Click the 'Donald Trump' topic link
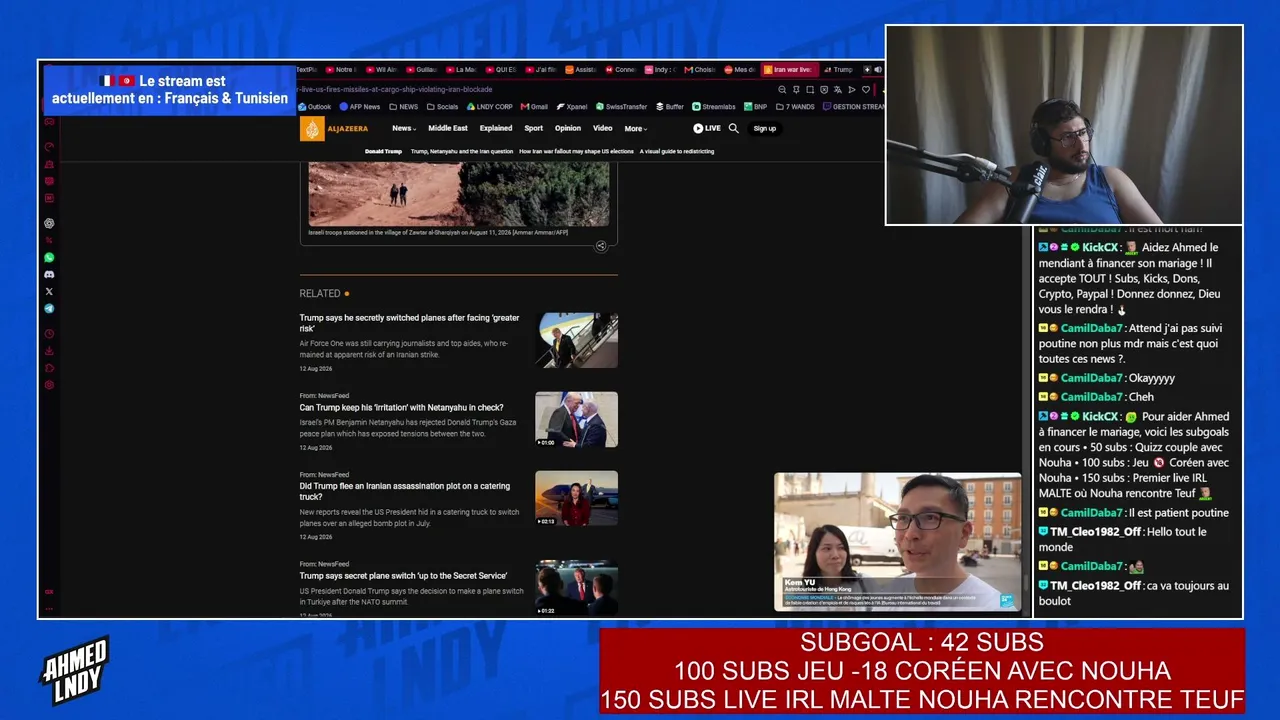The width and height of the screenshot is (1280, 720). coord(383,151)
